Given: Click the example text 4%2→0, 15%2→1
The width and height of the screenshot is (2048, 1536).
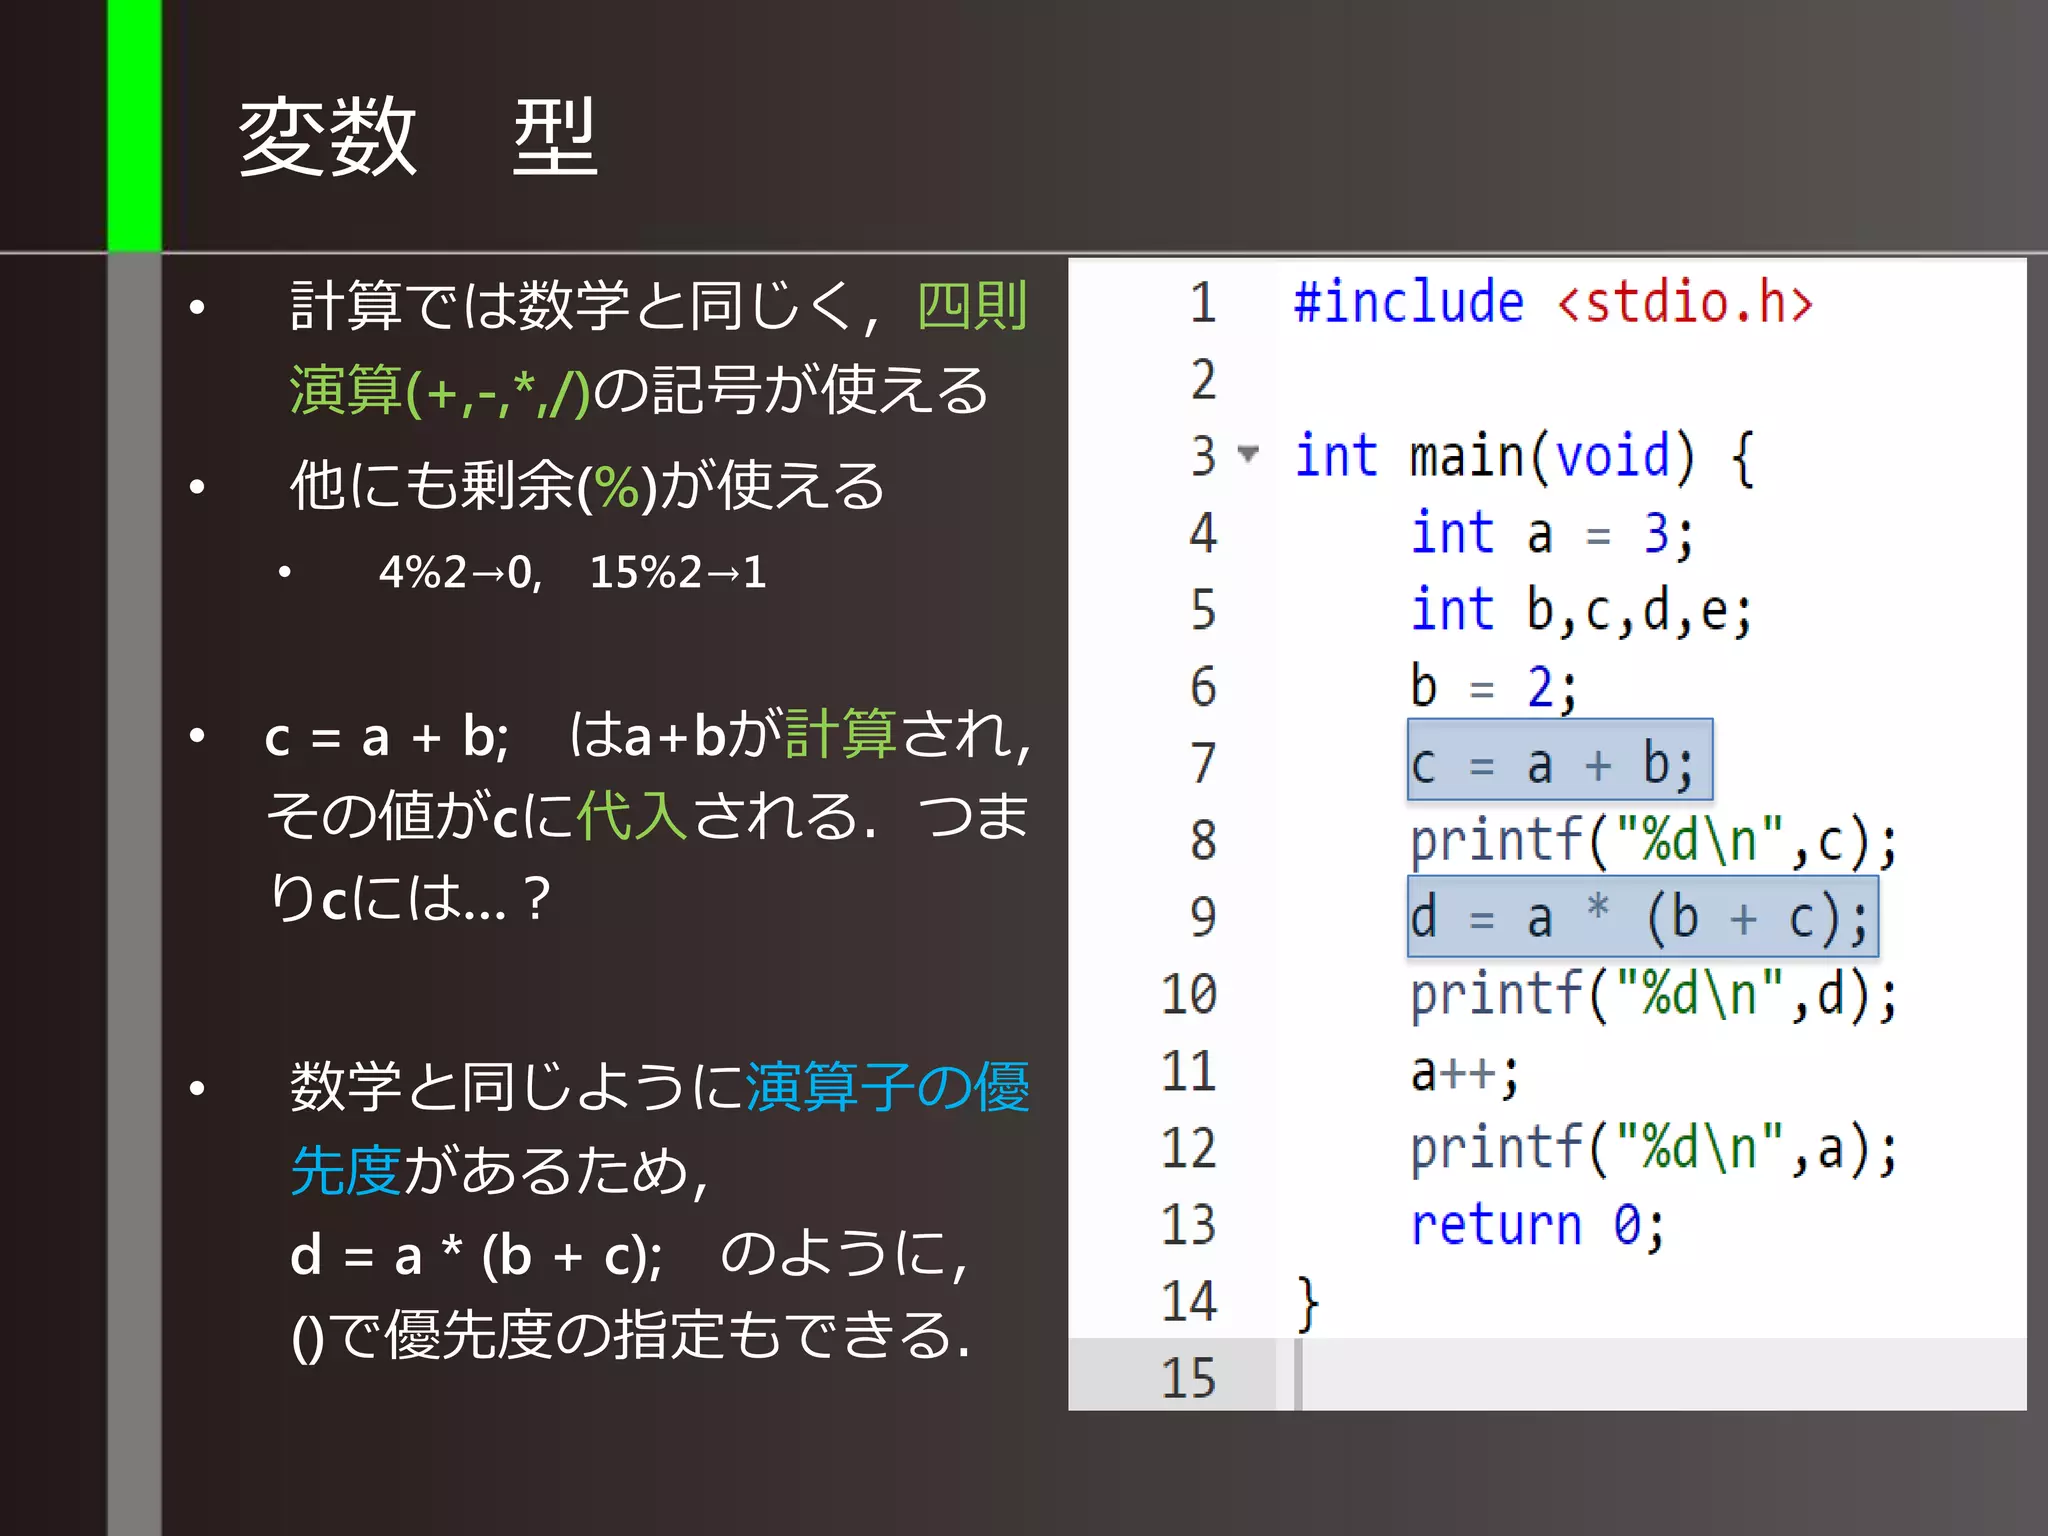Looking at the screenshot, I should 572,572.
